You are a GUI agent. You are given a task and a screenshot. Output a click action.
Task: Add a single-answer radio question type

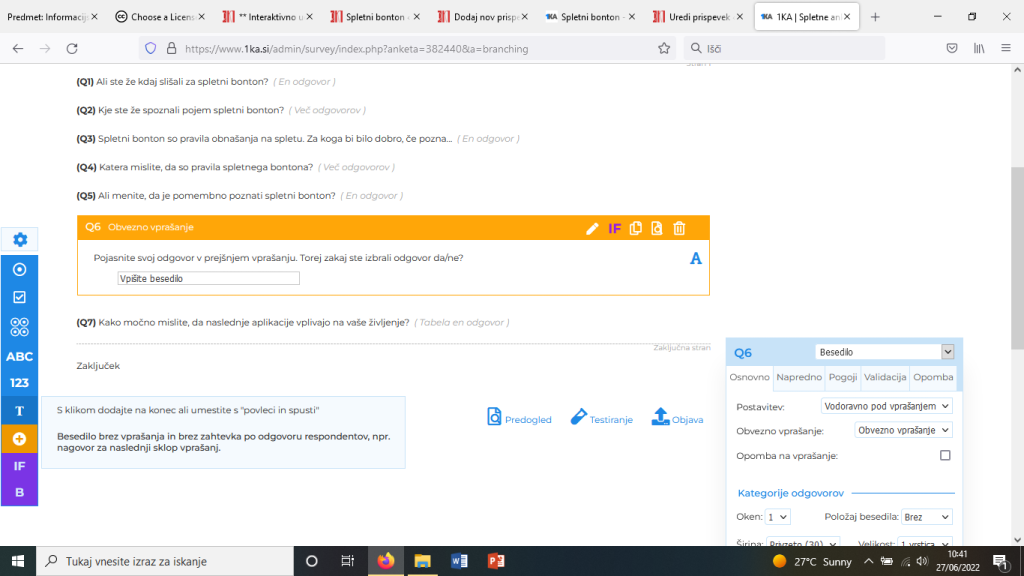pyautogui.click(x=20, y=269)
